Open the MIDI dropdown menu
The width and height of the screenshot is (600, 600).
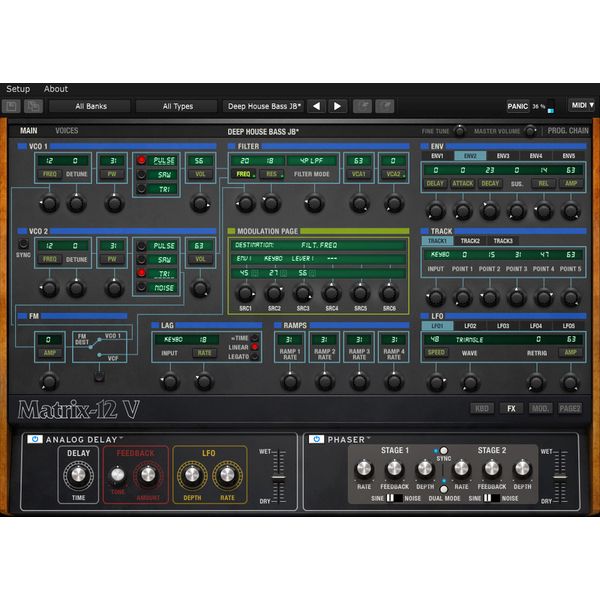[x=582, y=105]
